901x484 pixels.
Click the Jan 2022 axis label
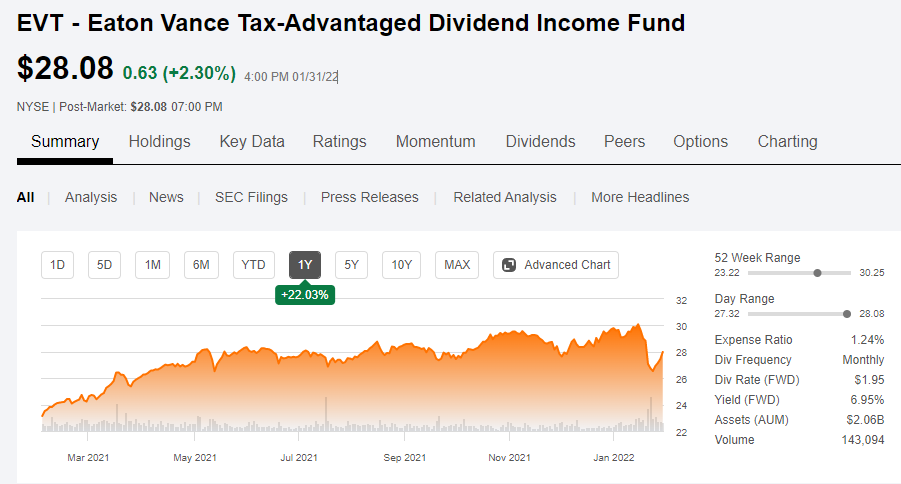click(x=614, y=458)
